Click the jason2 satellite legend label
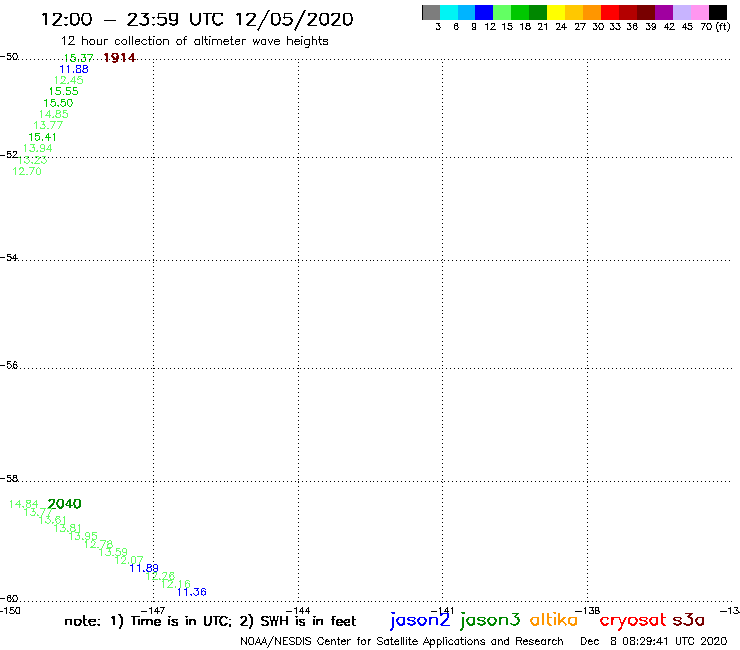Screen dimensions: 740x650 (420, 620)
